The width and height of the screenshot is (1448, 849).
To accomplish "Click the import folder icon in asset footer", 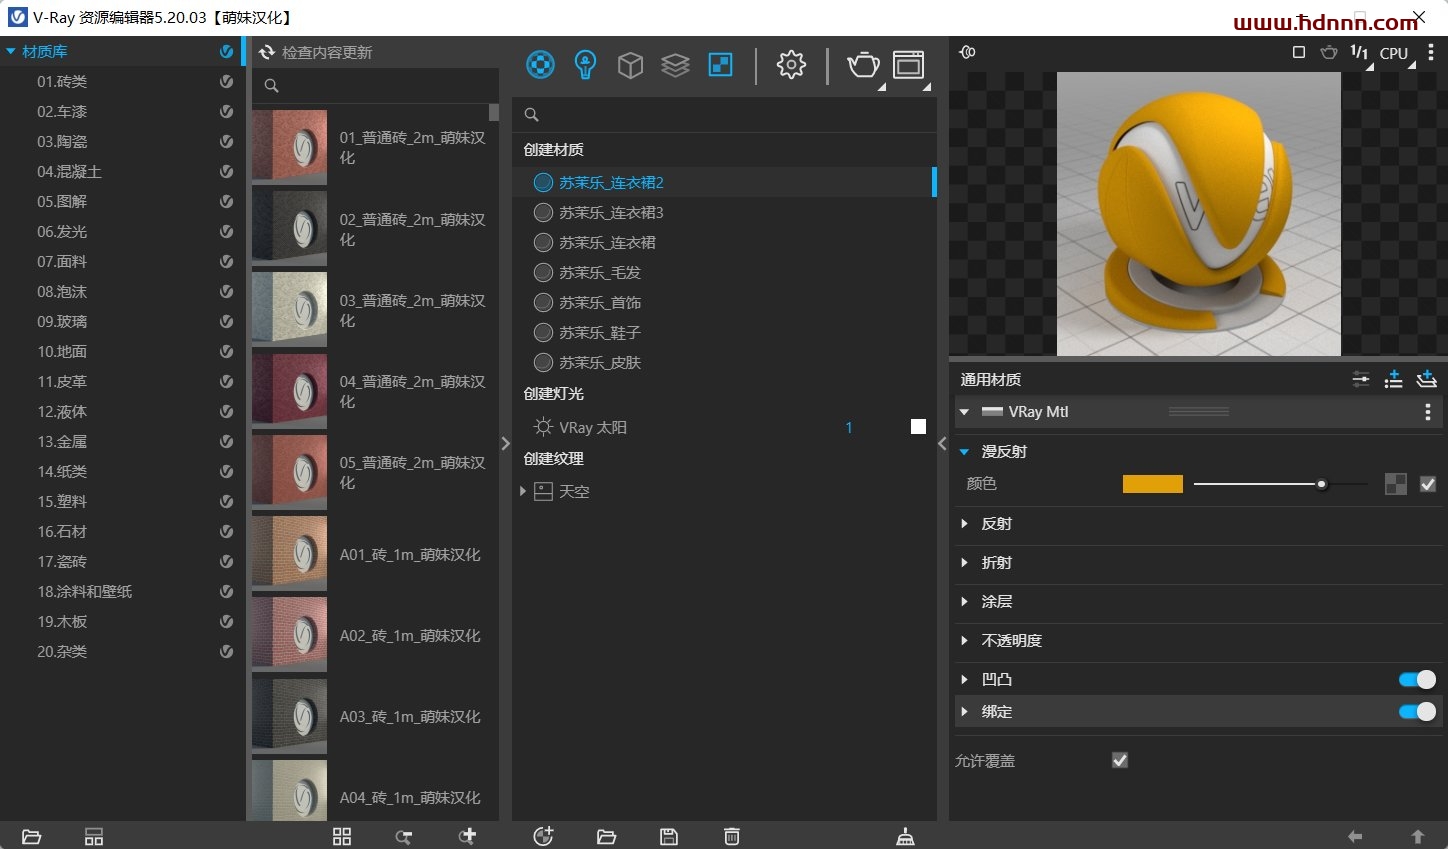I will (x=606, y=837).
